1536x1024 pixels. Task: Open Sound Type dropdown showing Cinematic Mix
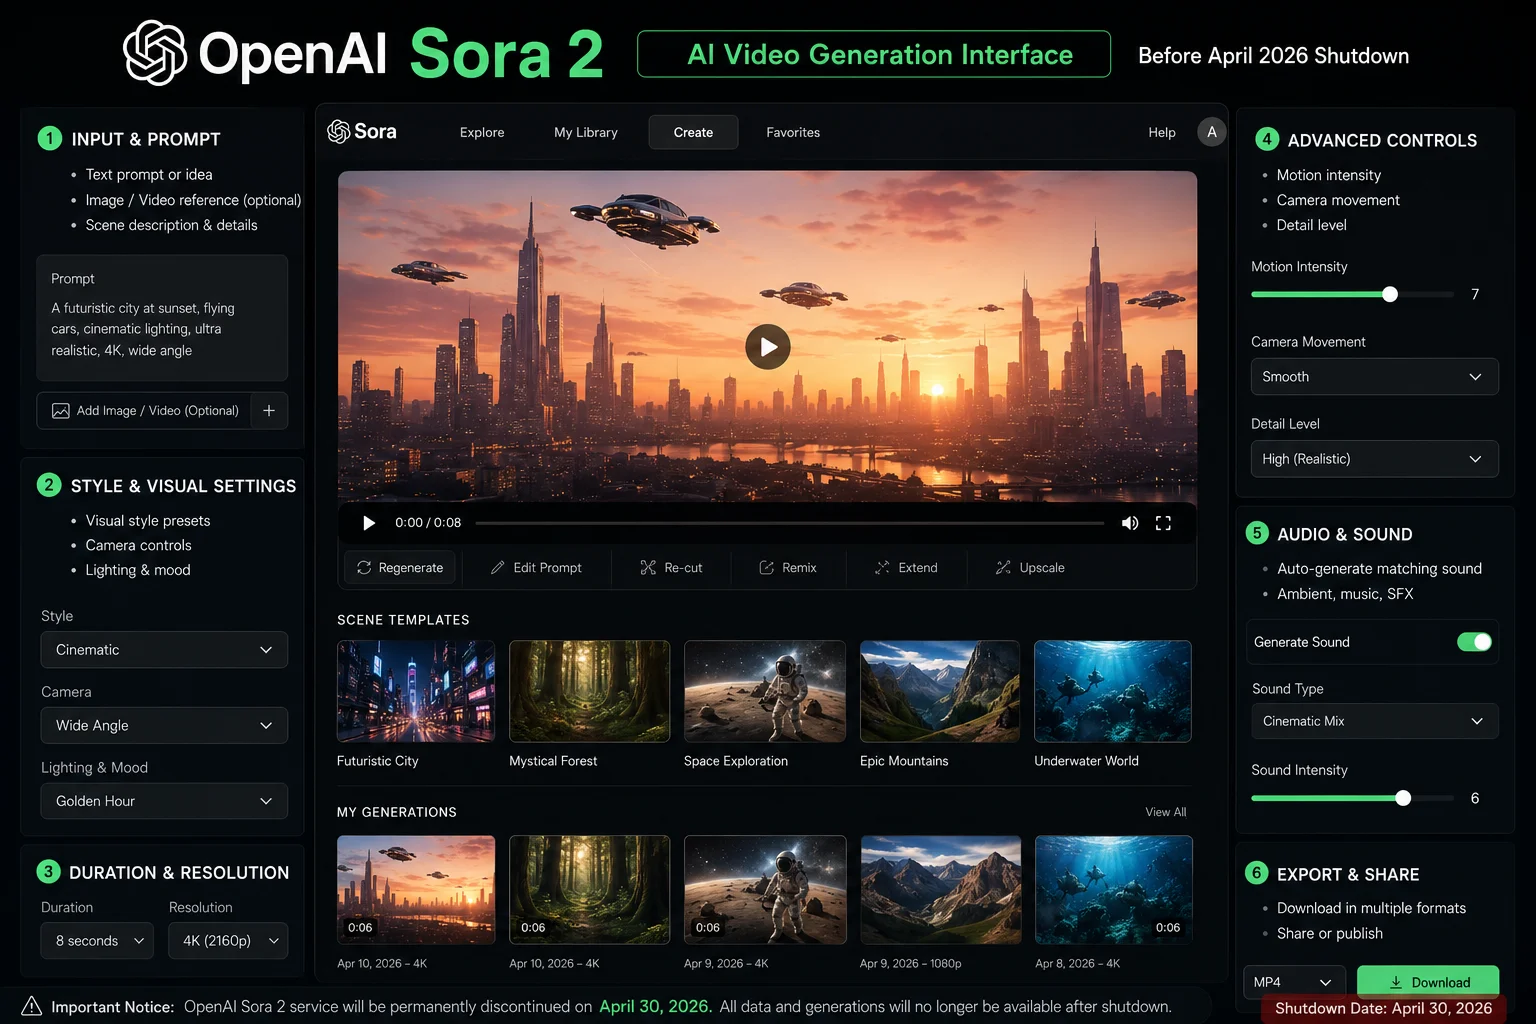[x=1374, y=721]
